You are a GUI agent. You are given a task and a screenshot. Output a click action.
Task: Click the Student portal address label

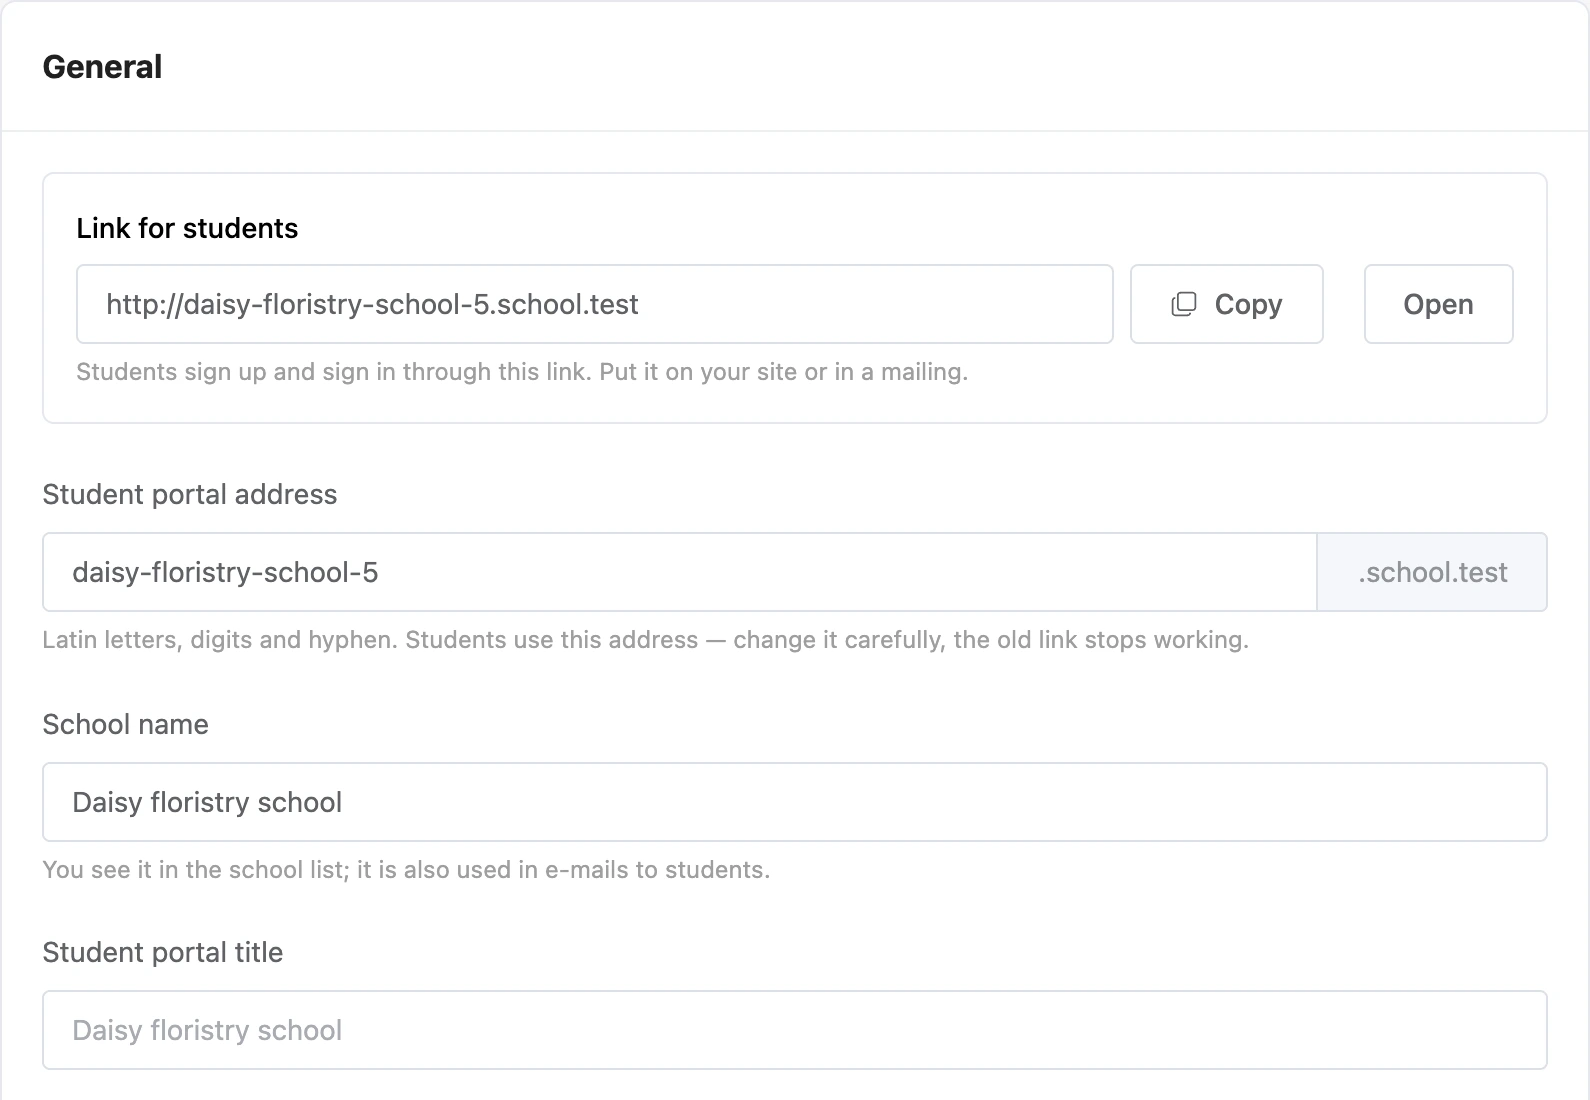pyautogui.click(x=190, y=494)
